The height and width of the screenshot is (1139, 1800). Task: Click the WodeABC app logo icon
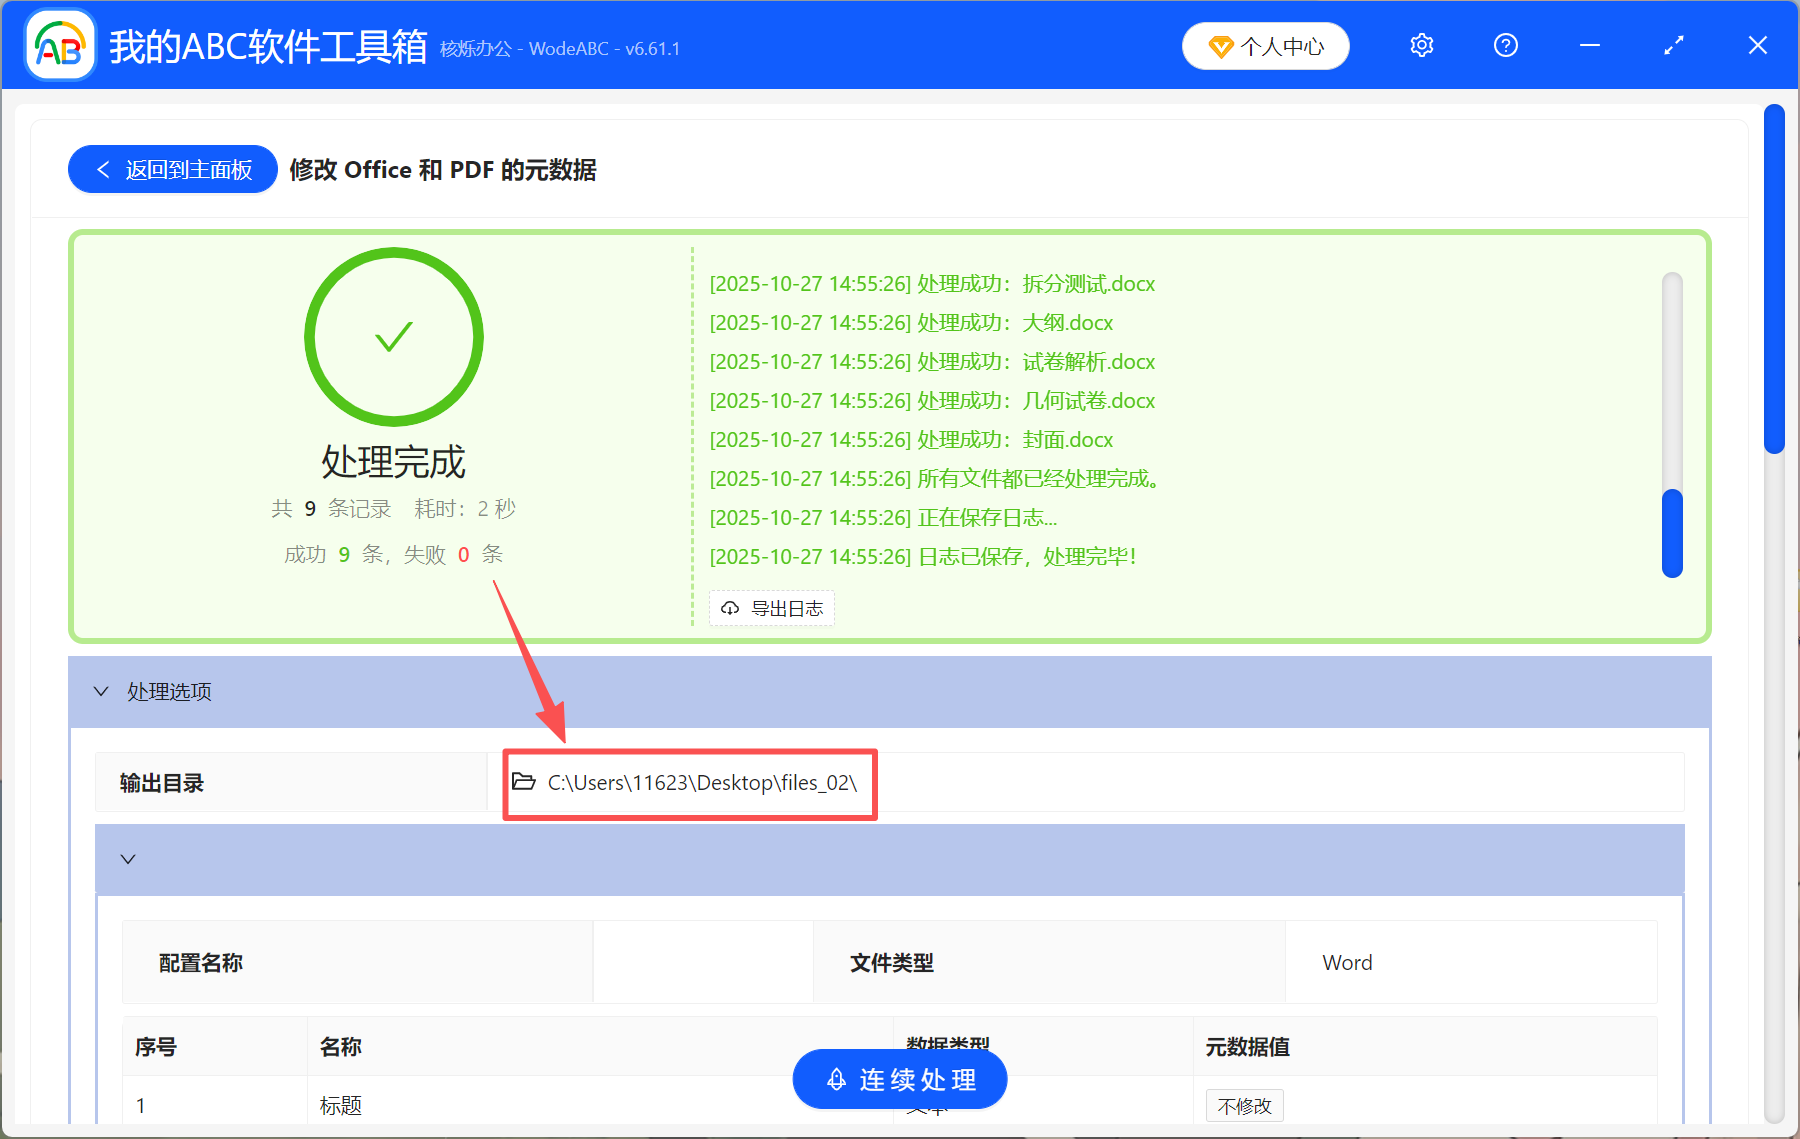(59, 45)
